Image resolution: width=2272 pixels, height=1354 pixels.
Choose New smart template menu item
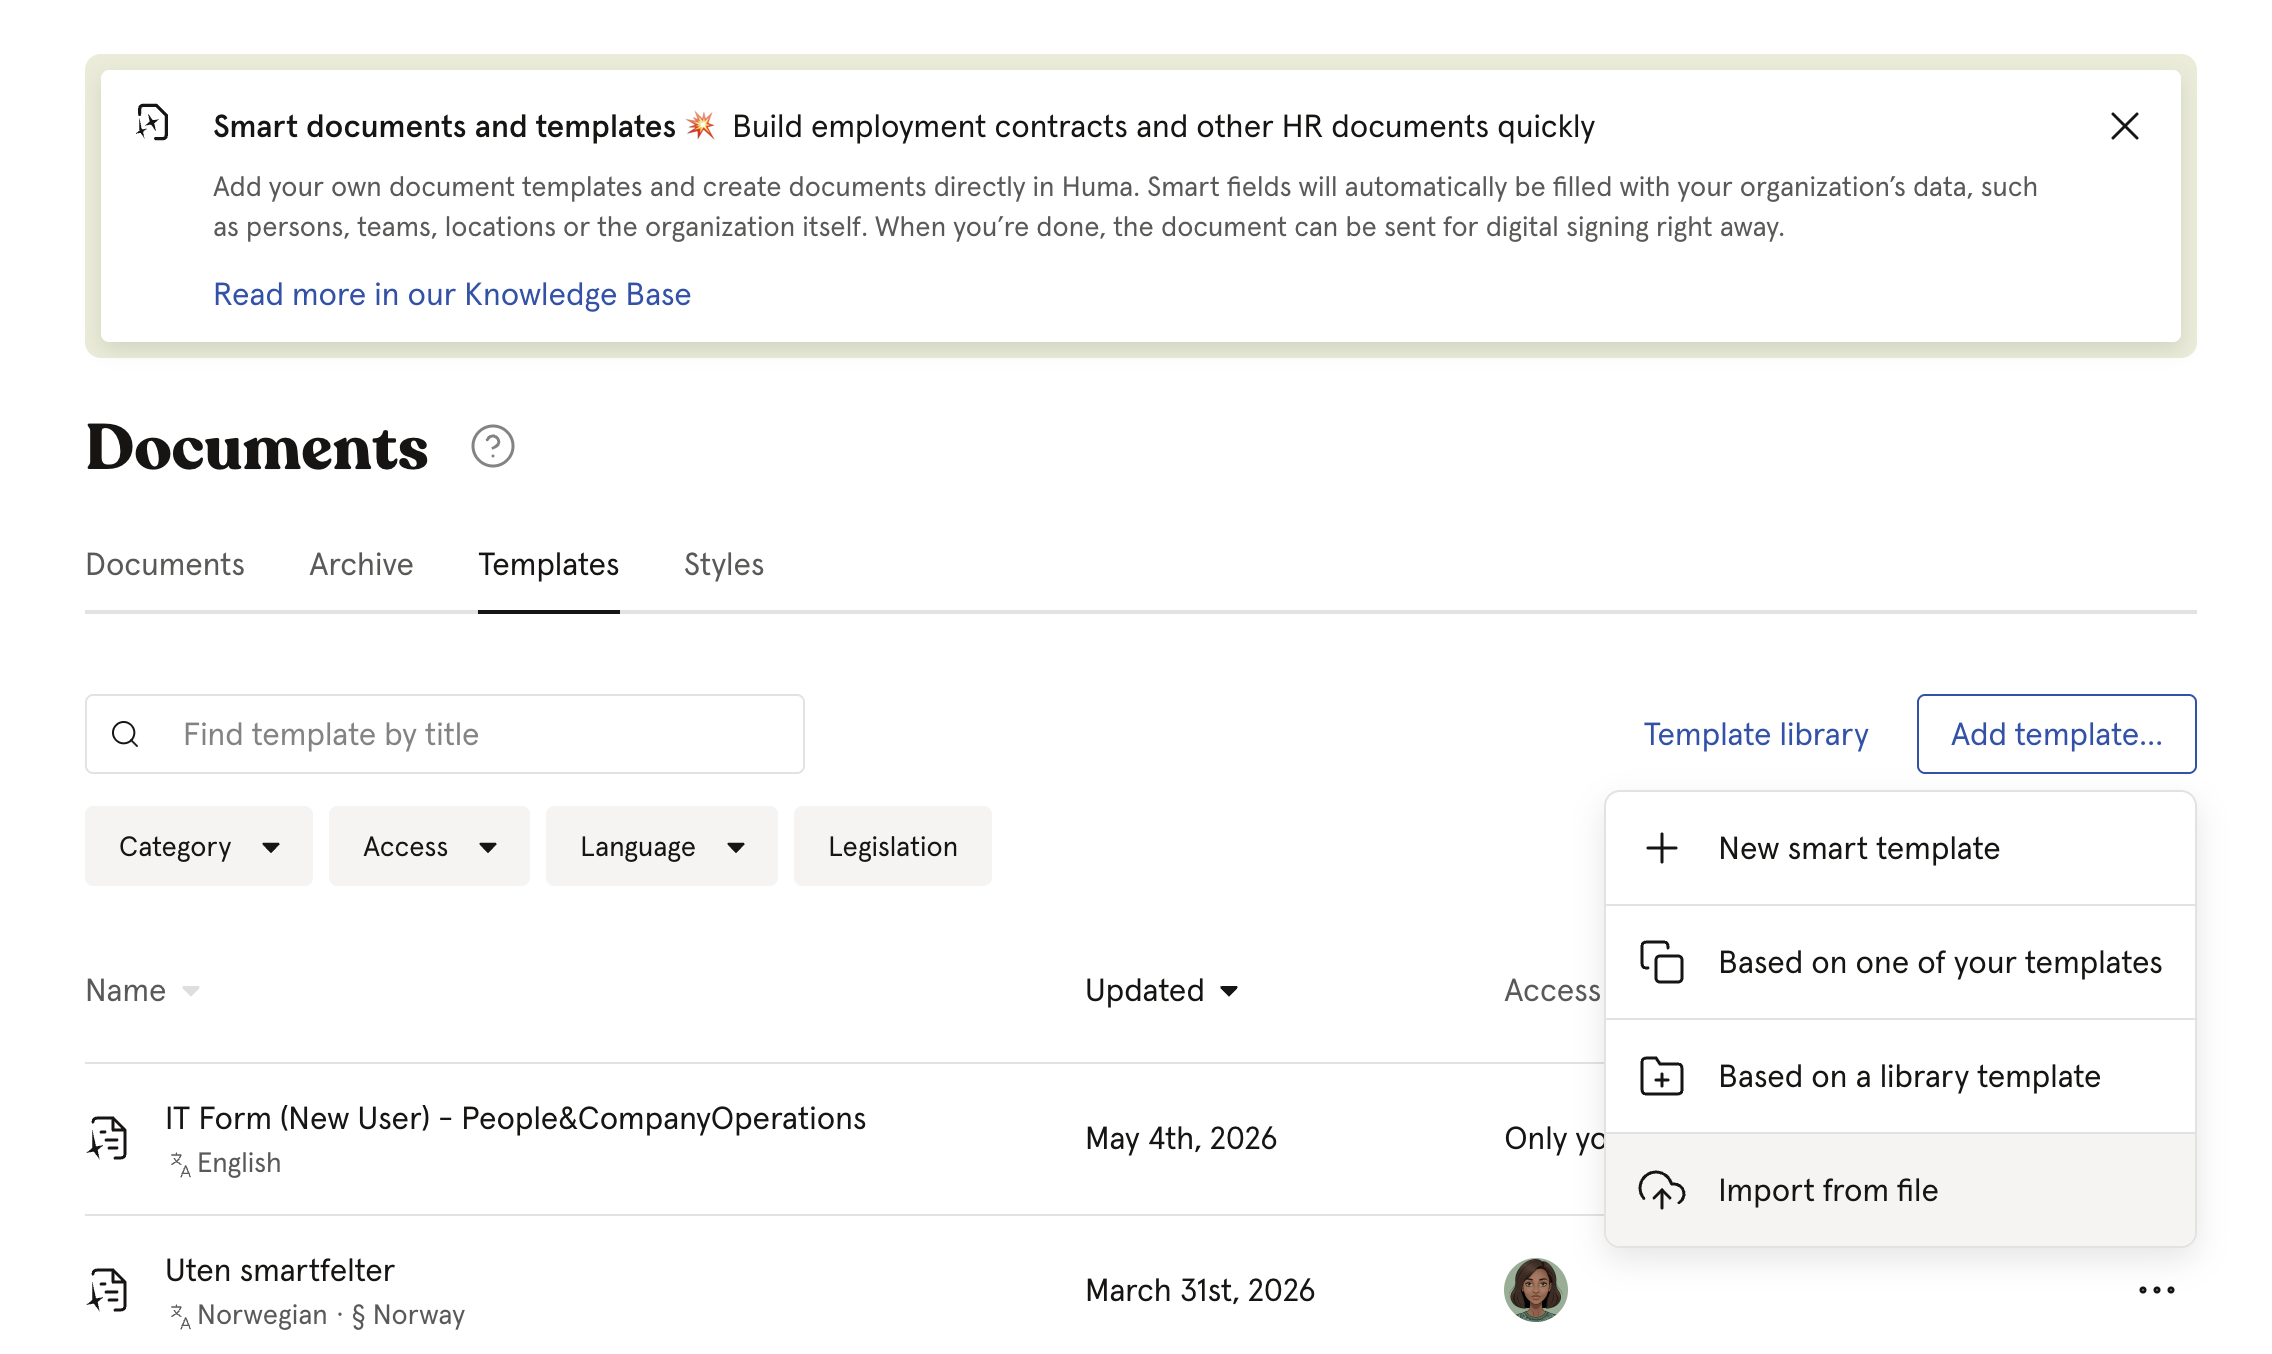pyautogui.click(x=1900, y=848)
